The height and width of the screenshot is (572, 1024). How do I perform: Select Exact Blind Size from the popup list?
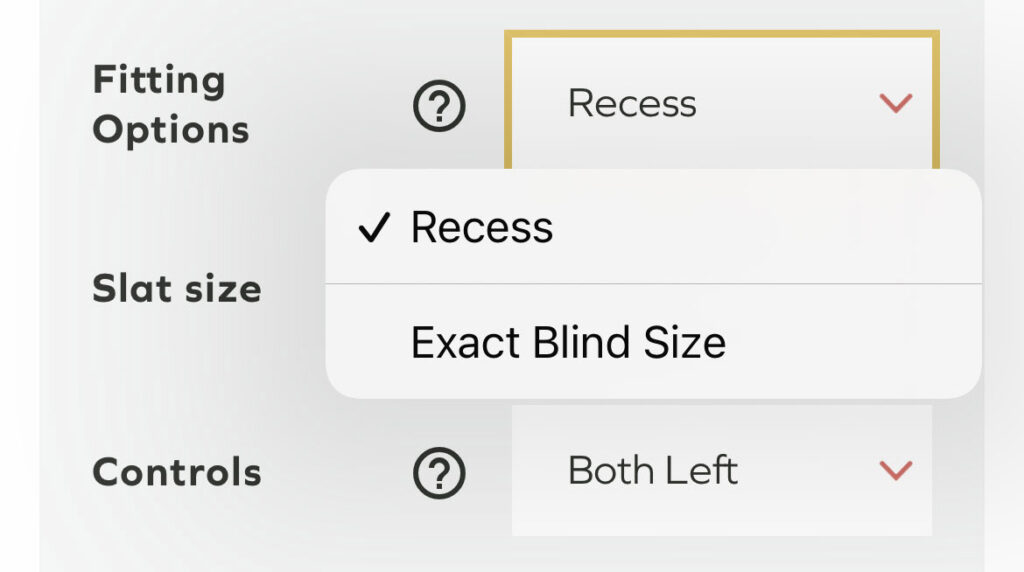567,343
